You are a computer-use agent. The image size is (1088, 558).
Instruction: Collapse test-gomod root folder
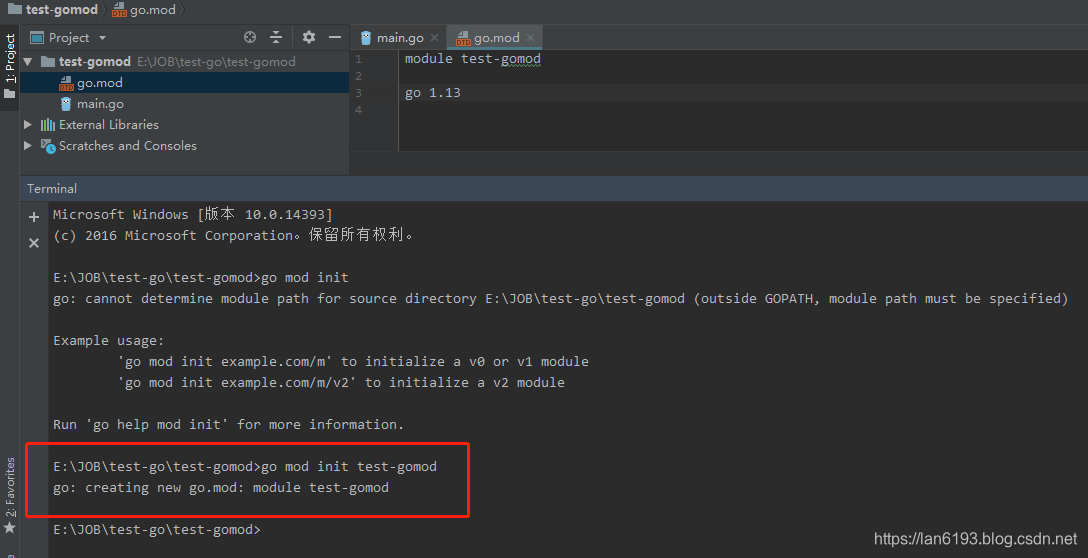tap(28, 62)
